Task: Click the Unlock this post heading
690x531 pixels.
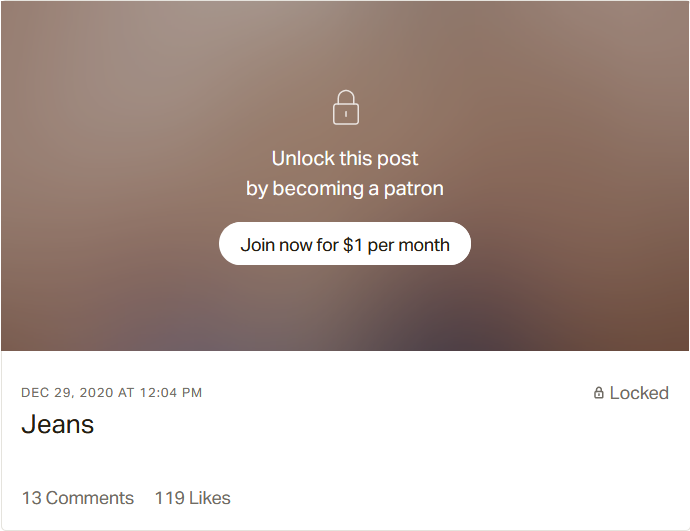Action: tap(345, 158)
